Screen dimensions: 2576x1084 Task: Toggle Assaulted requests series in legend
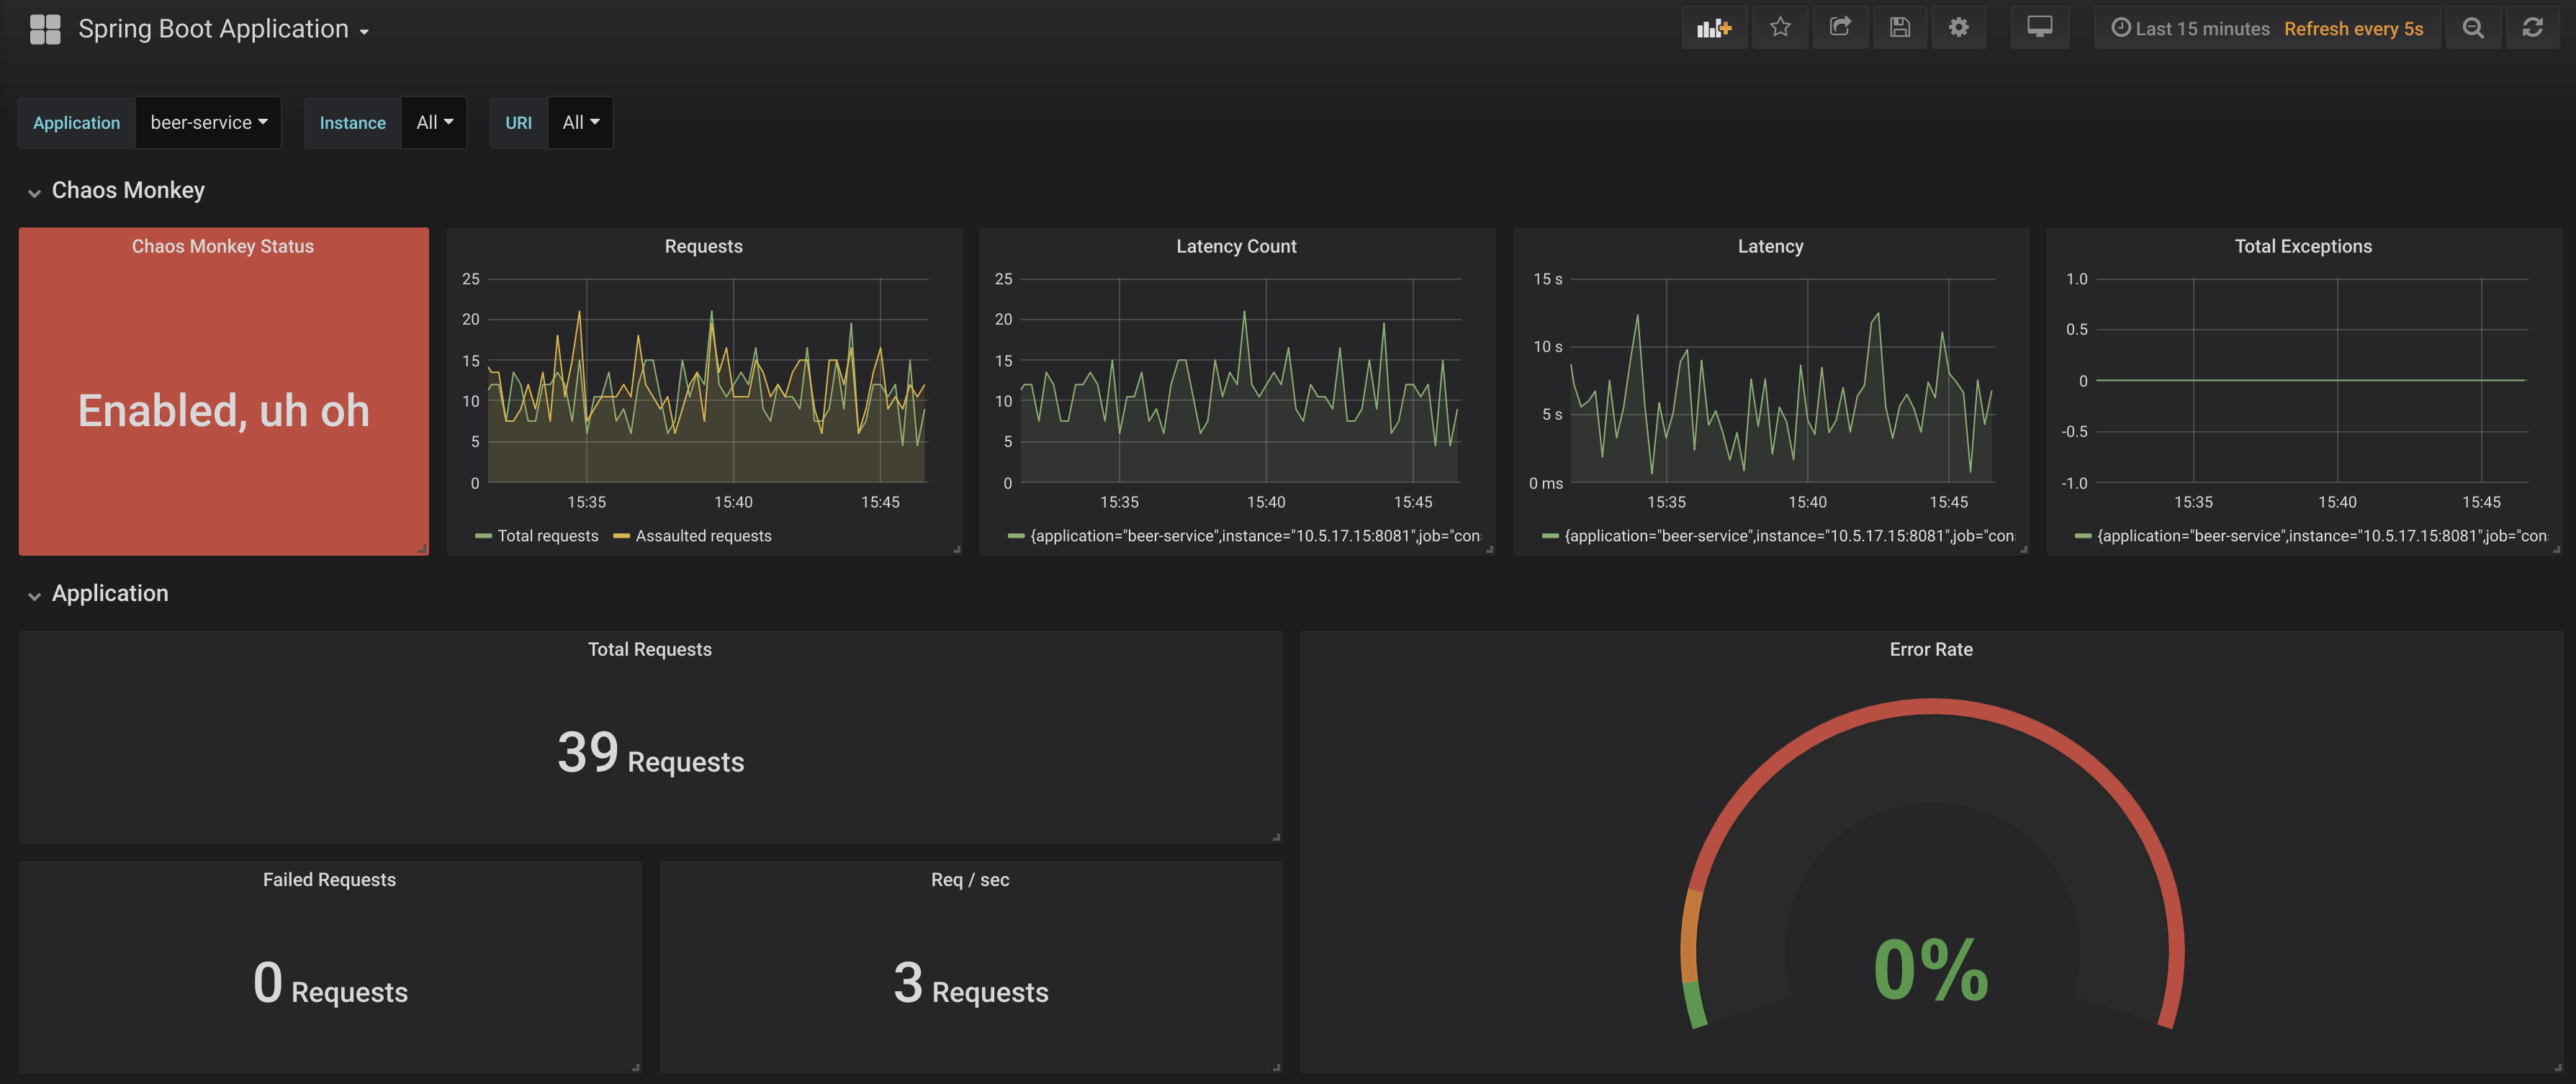point(703,536)
